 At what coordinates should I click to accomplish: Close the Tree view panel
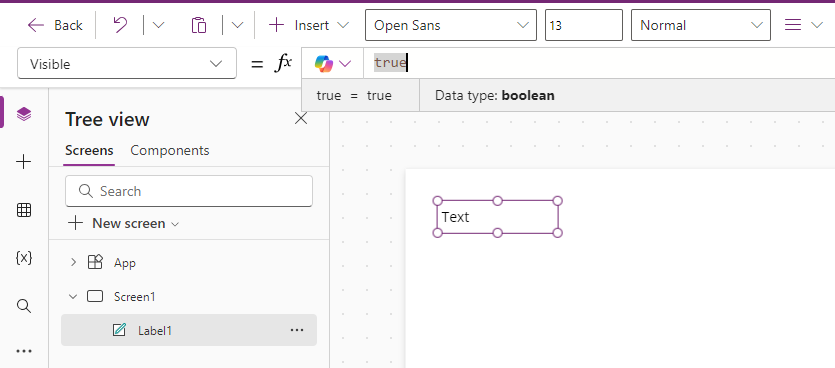point(301,118)
